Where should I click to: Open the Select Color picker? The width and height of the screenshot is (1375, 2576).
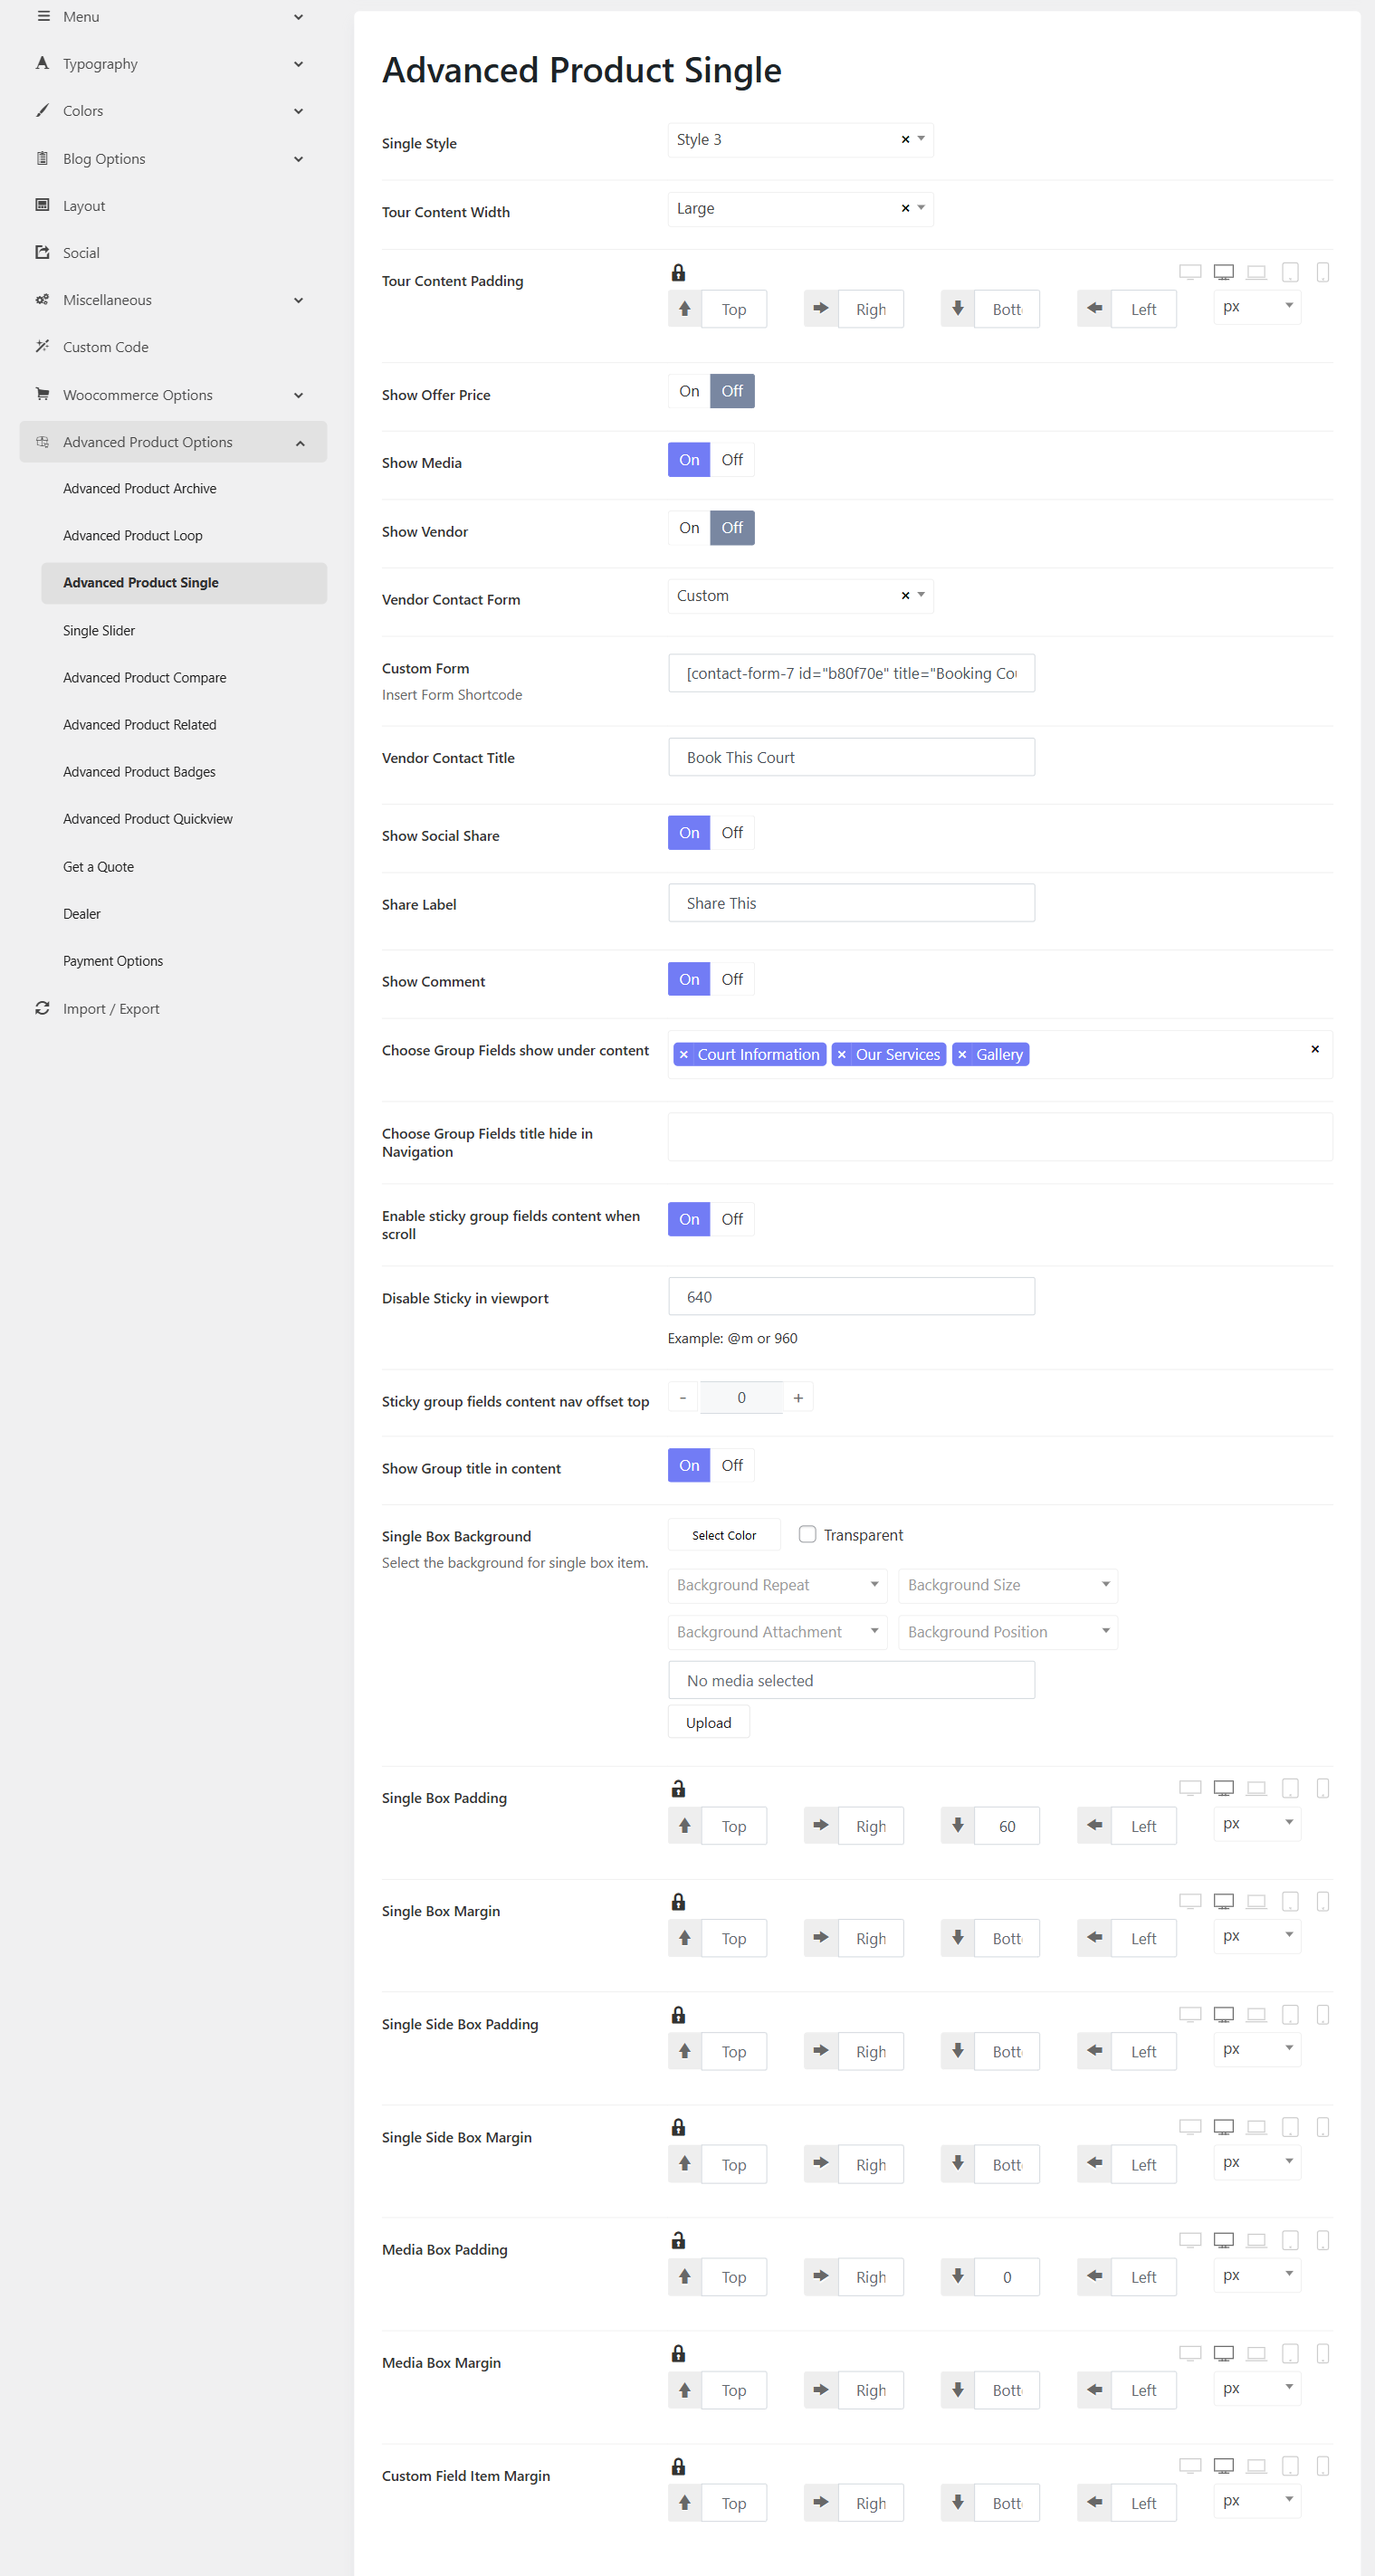click(x=724, y=1536)
